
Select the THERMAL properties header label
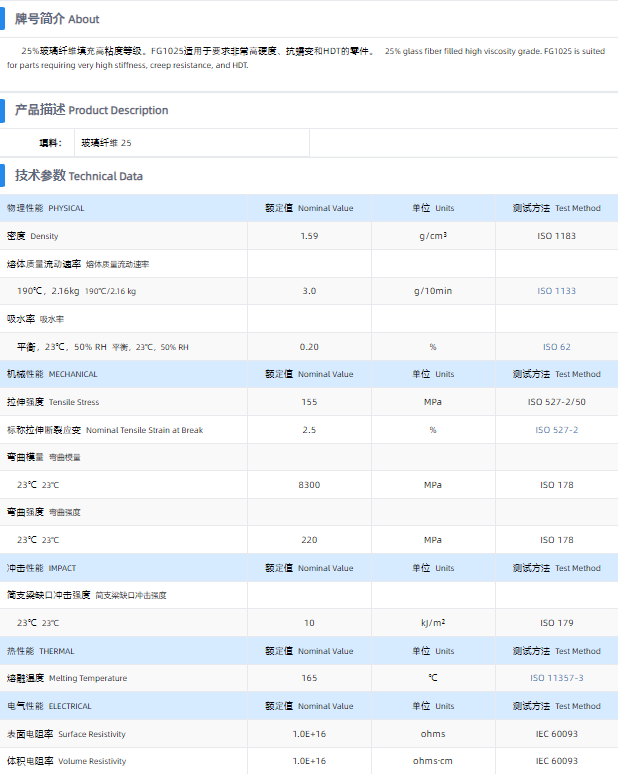click(41, 651)
